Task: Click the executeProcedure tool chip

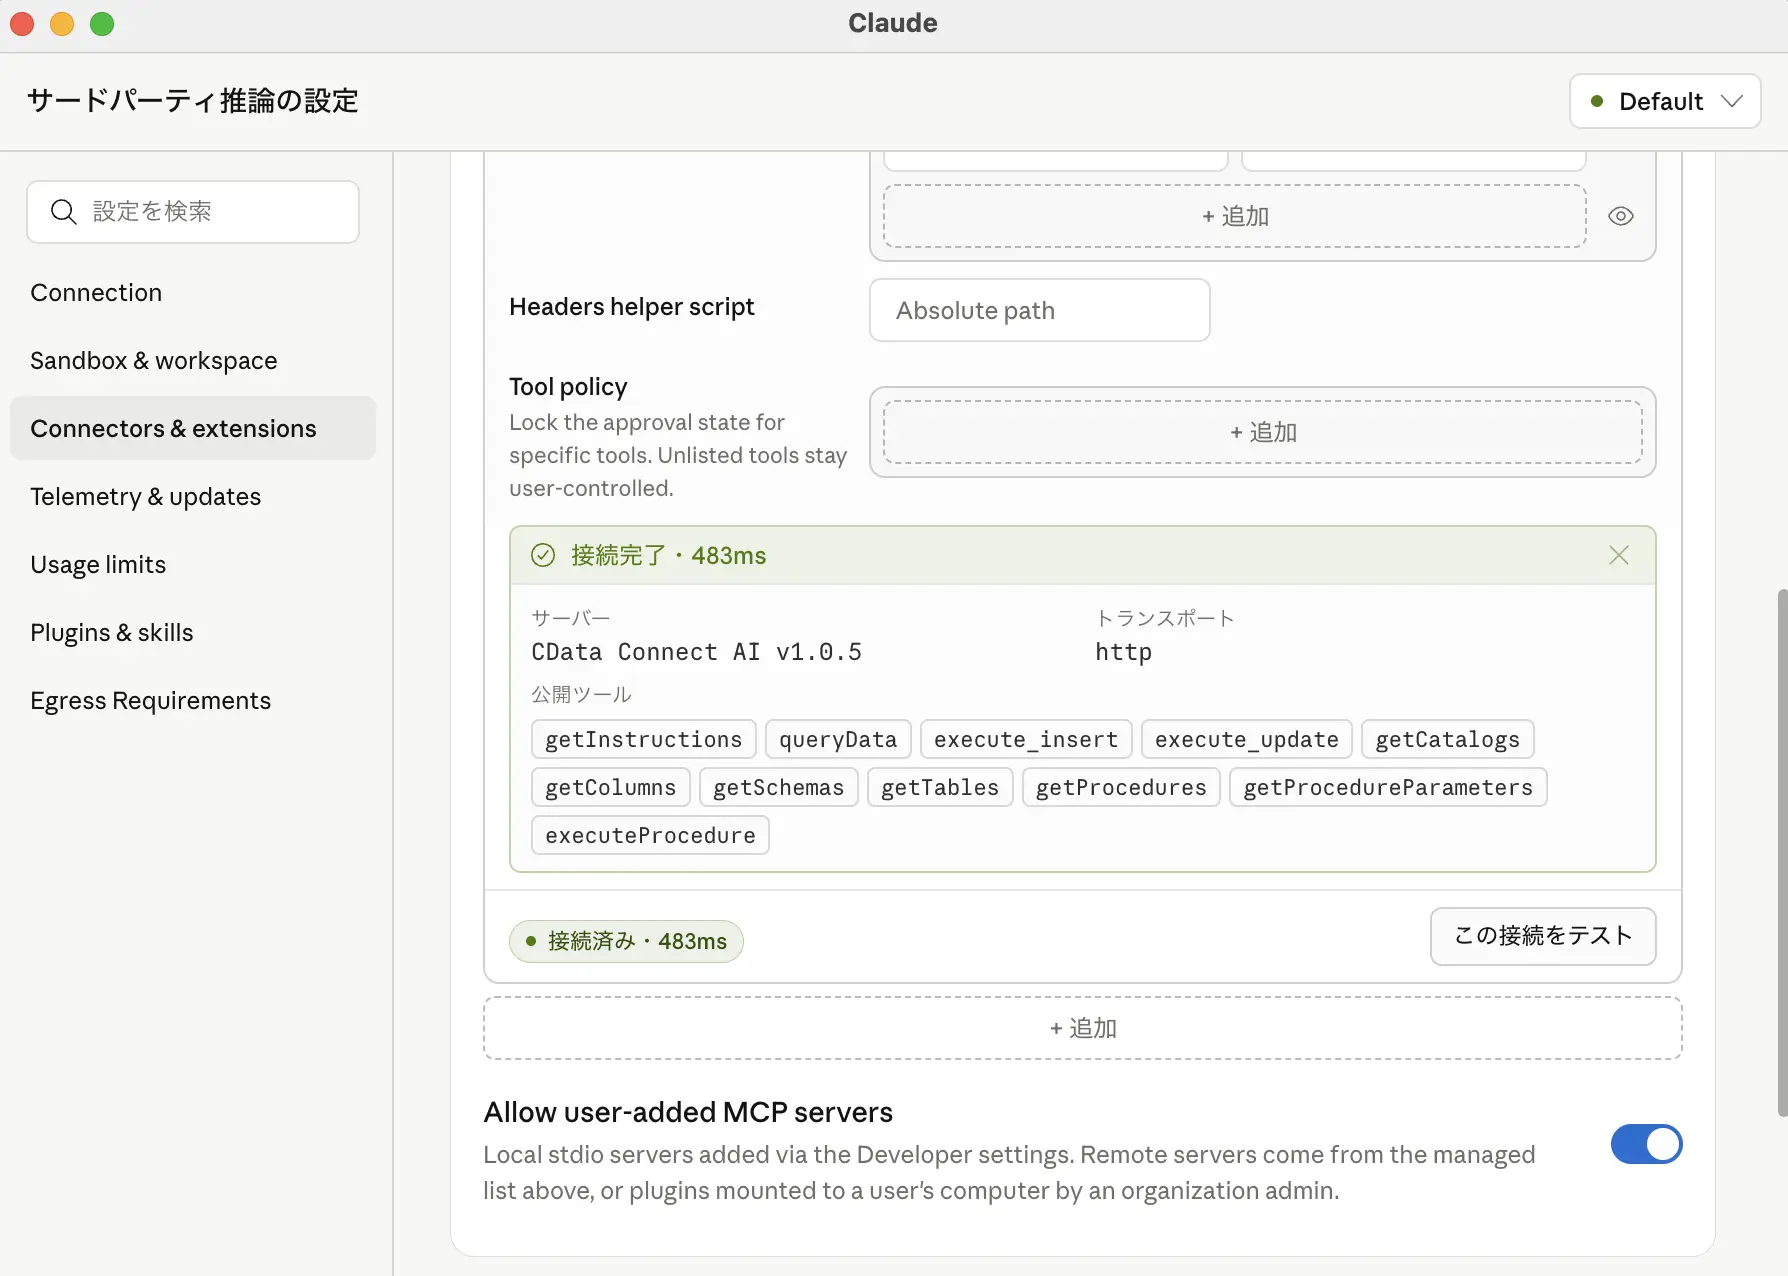Action: [650, 835]
